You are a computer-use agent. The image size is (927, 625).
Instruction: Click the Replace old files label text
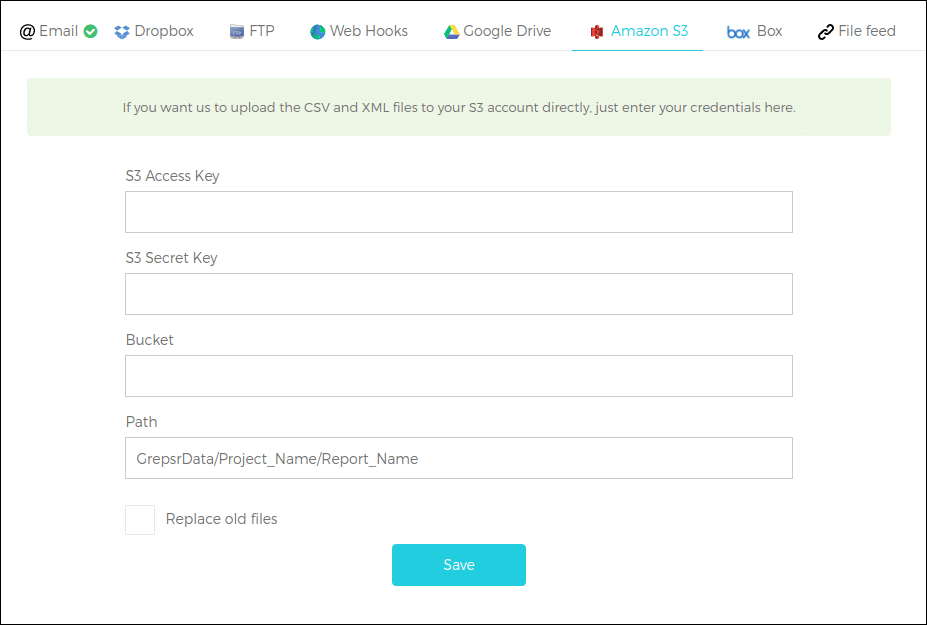point(221,519)
